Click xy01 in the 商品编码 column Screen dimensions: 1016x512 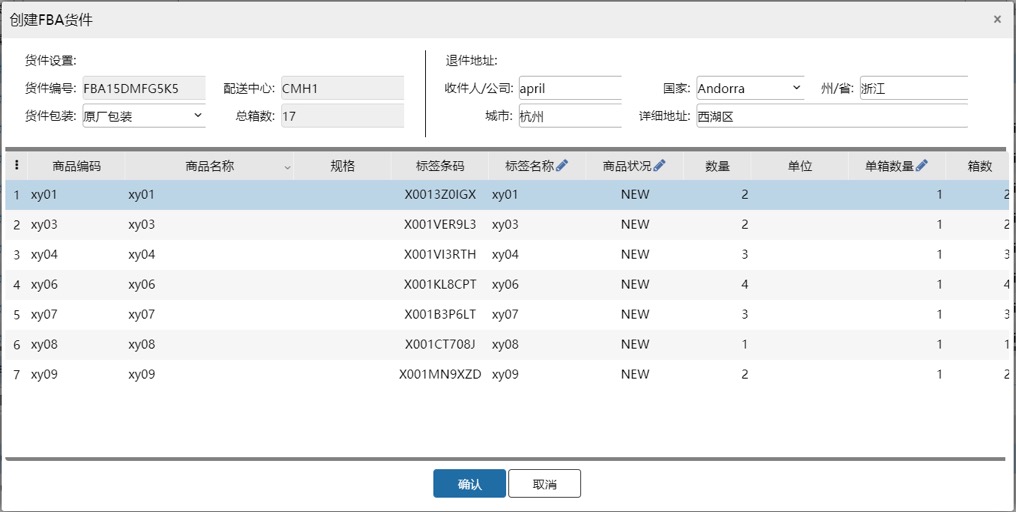click(x=44, y=194)
